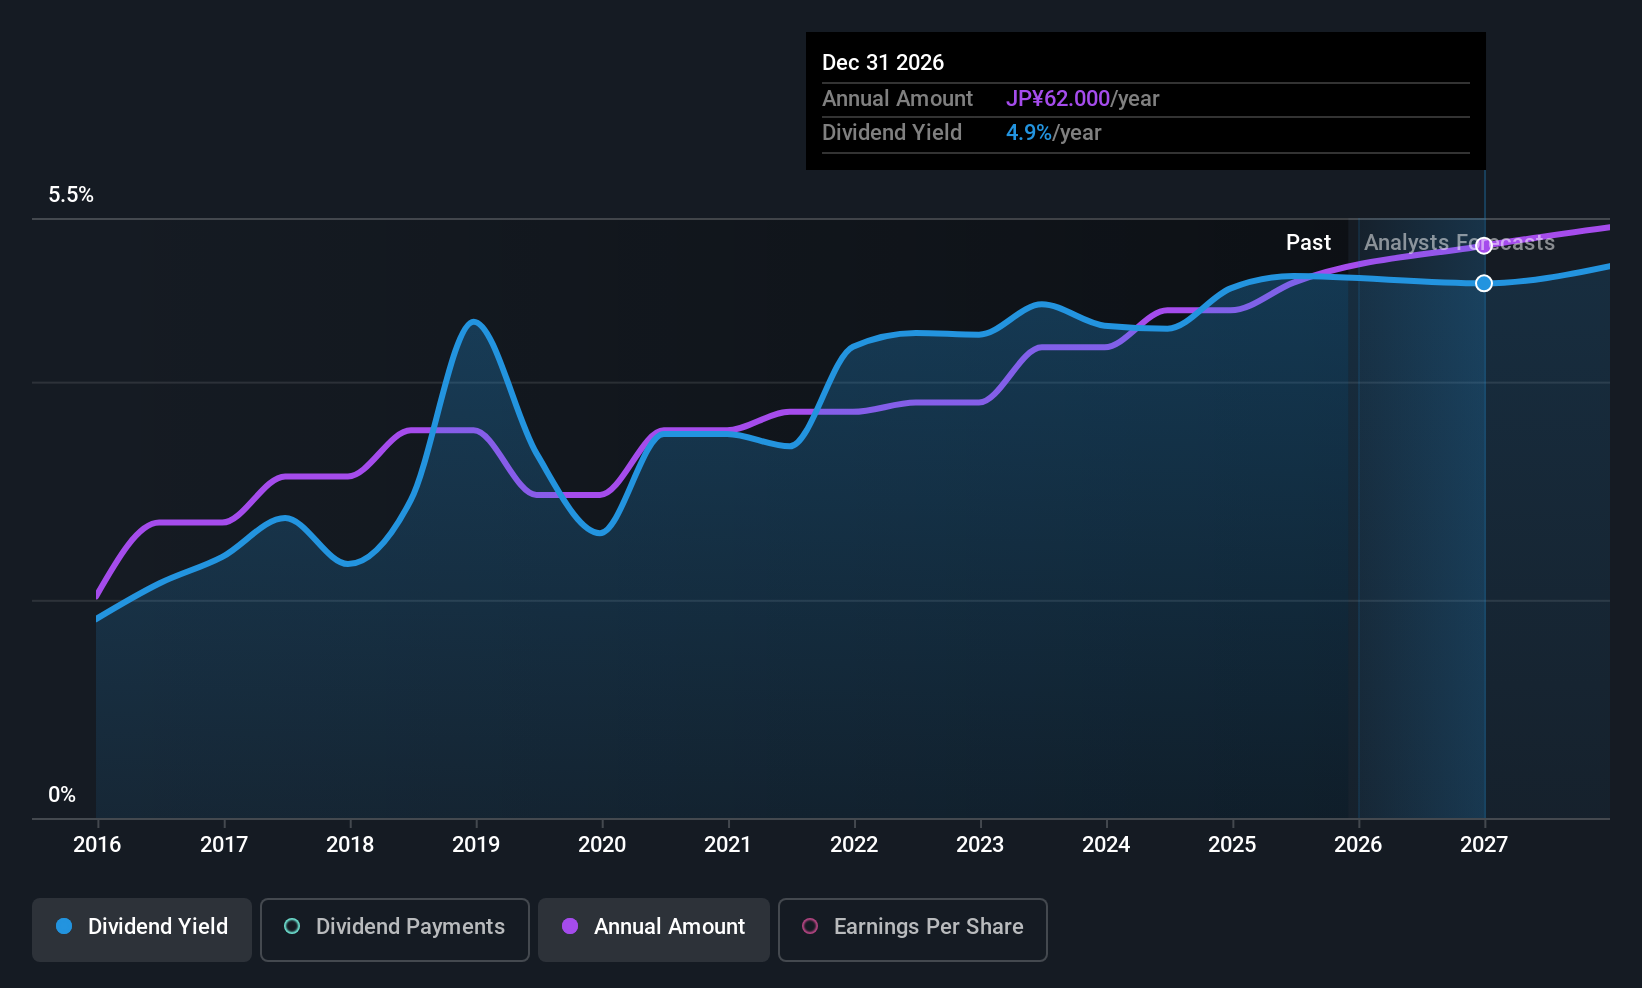Click the Past section label
Image resolution: width=1642 pixels, height=988 pixels.
[x=1308, y=242]
